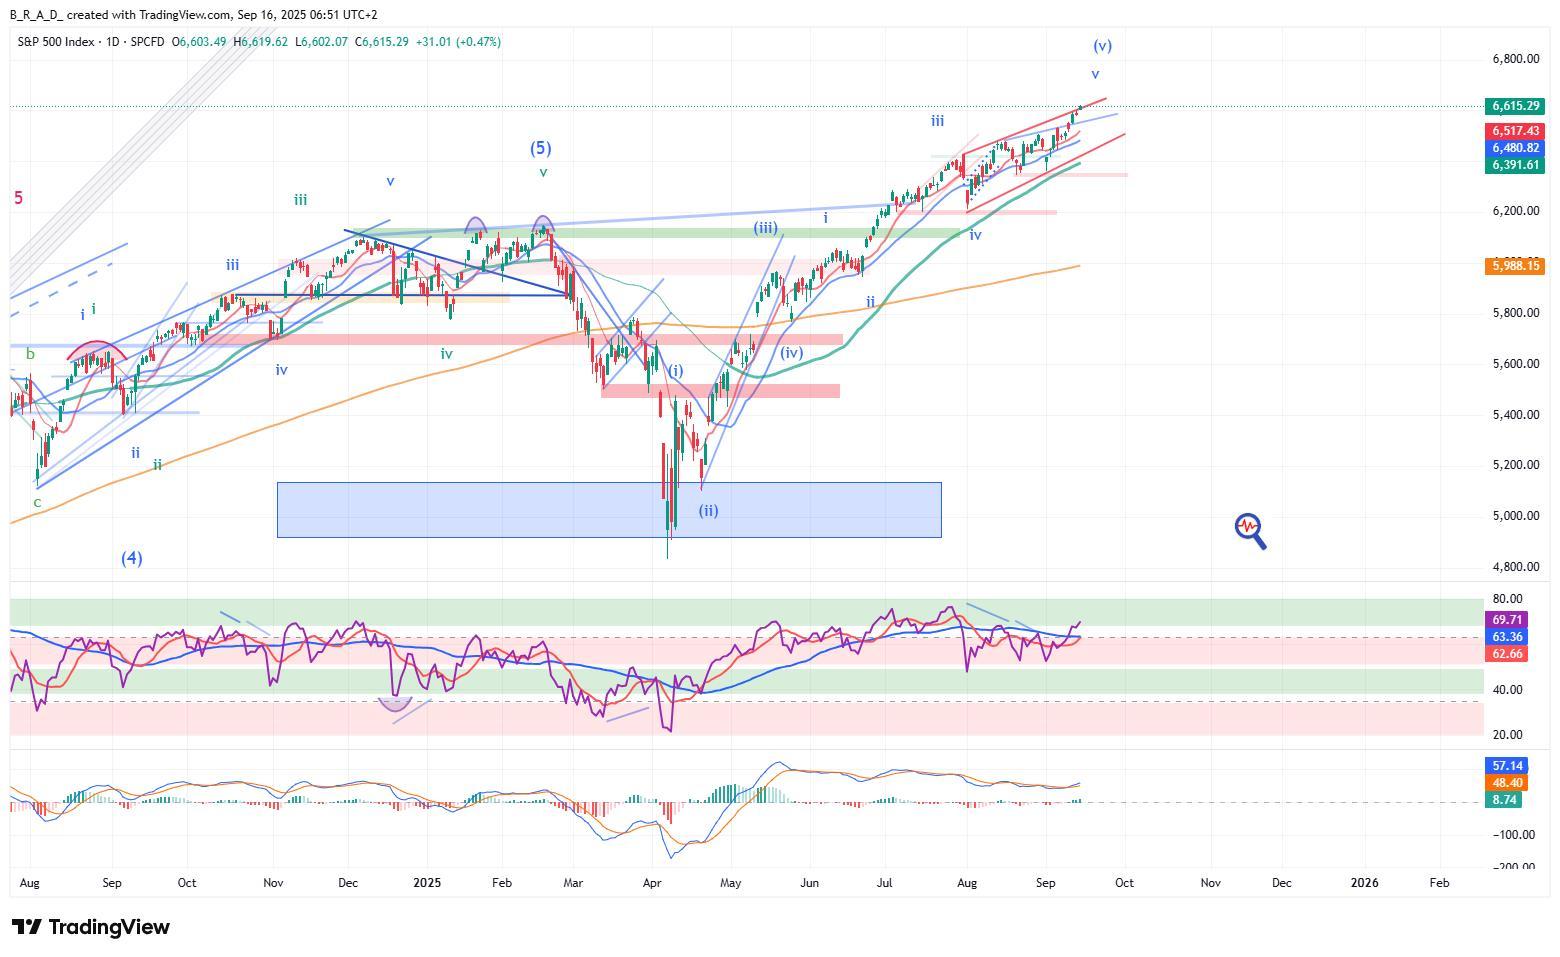Select the green b wave label

click(x=30, y=354)
